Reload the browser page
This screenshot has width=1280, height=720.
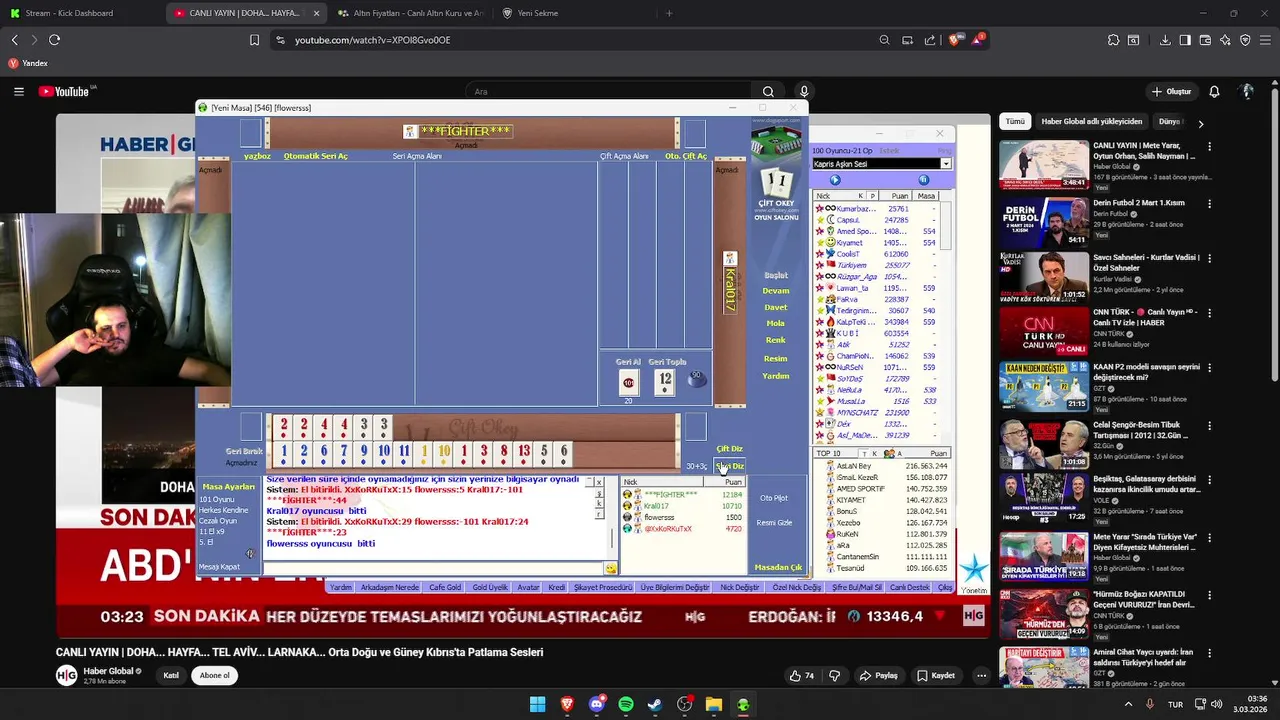click(54, 40)
